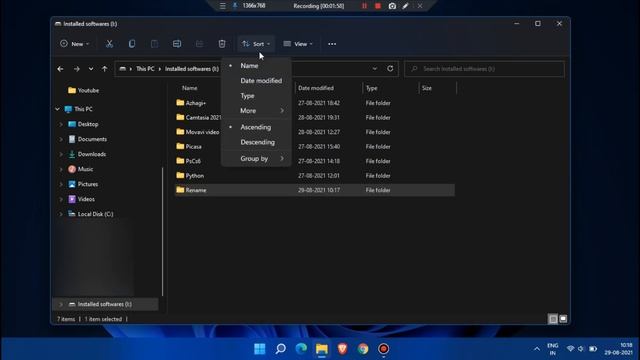
Task: Open taskbar Search
Action: (280, 349)
